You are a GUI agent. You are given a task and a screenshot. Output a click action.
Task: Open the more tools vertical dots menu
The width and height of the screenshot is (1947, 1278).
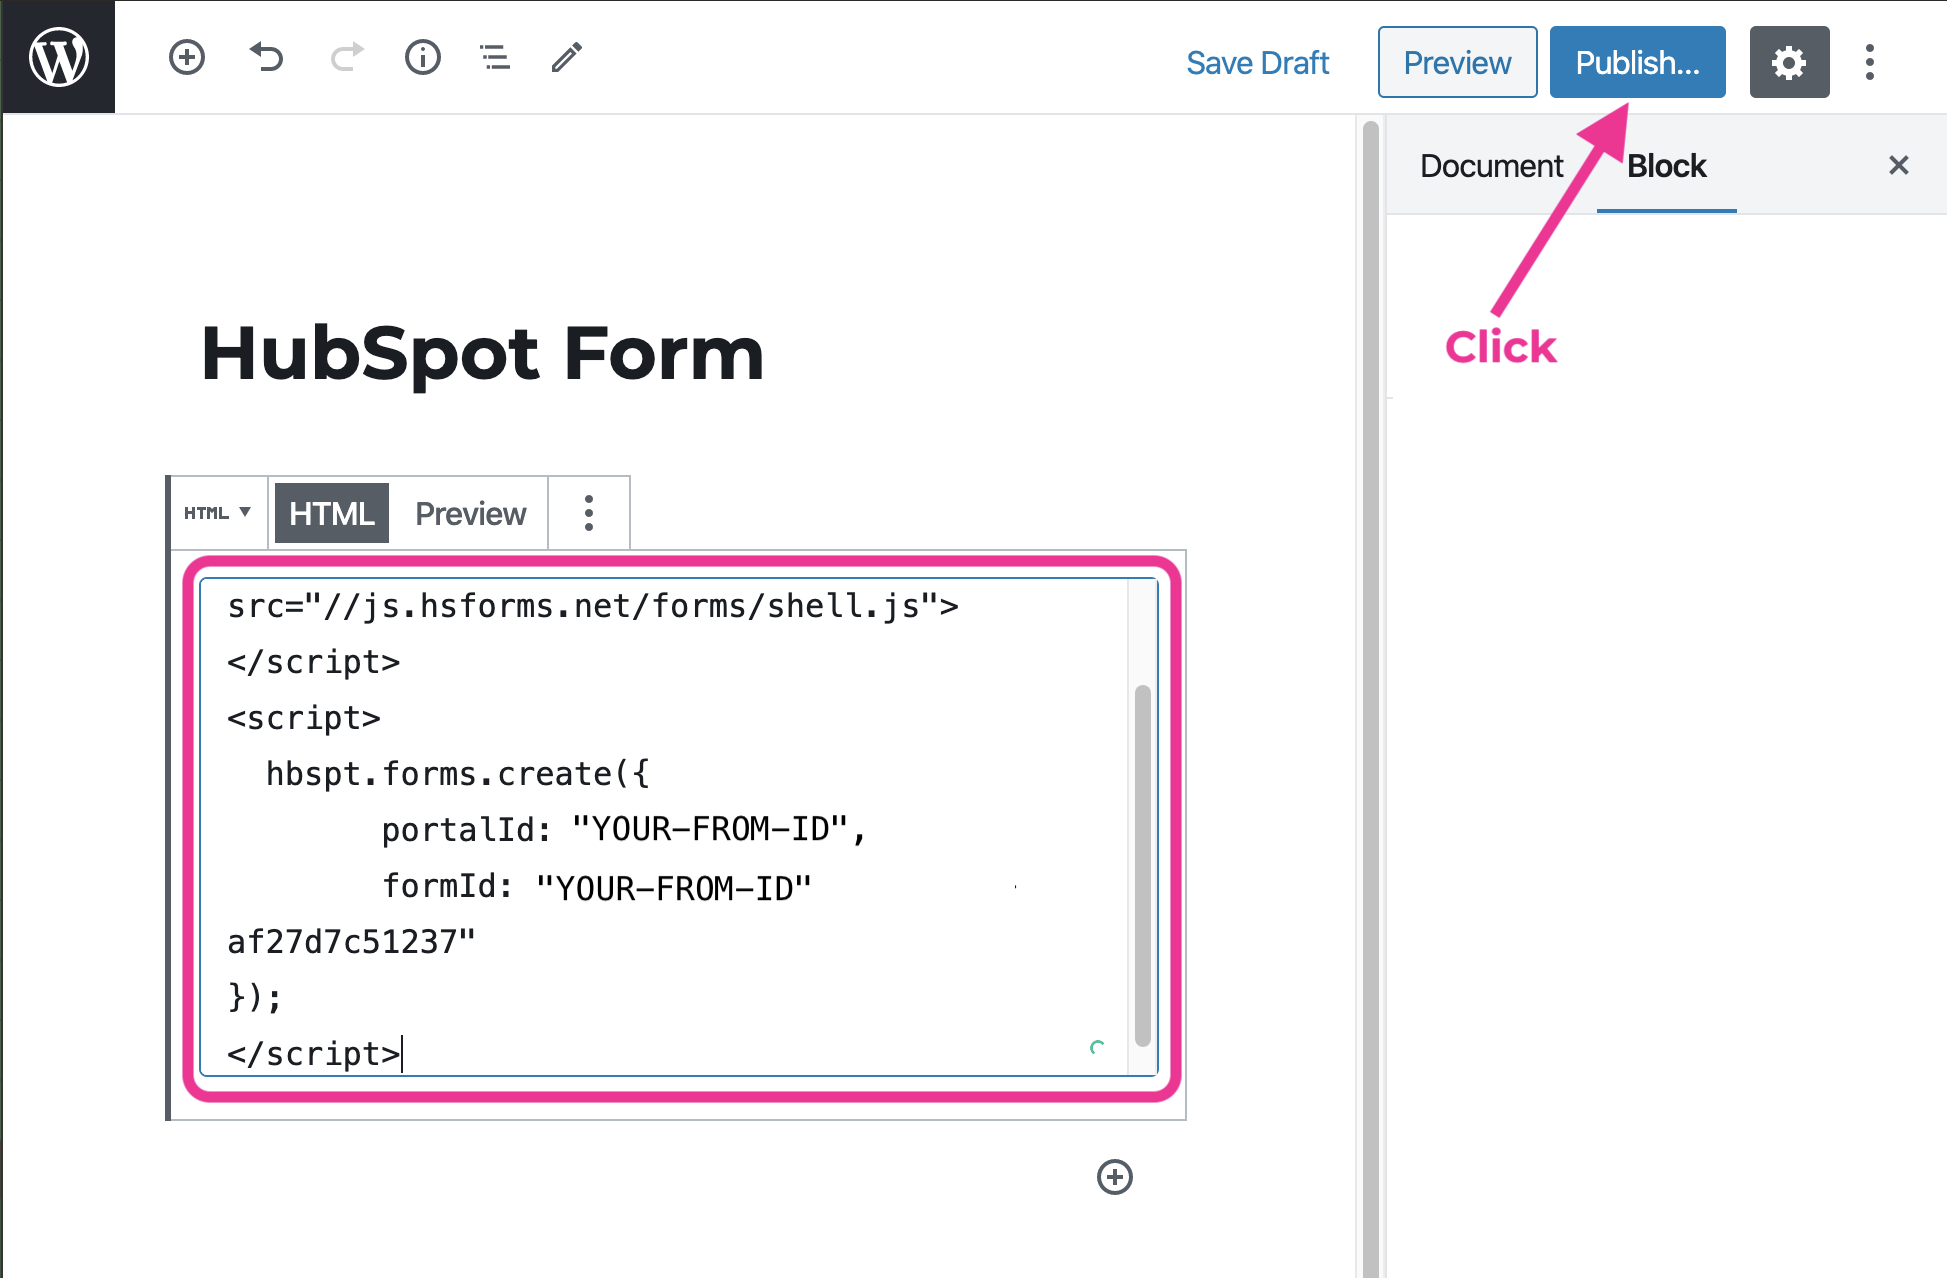pyautogui.click(x=1869, y=62)
